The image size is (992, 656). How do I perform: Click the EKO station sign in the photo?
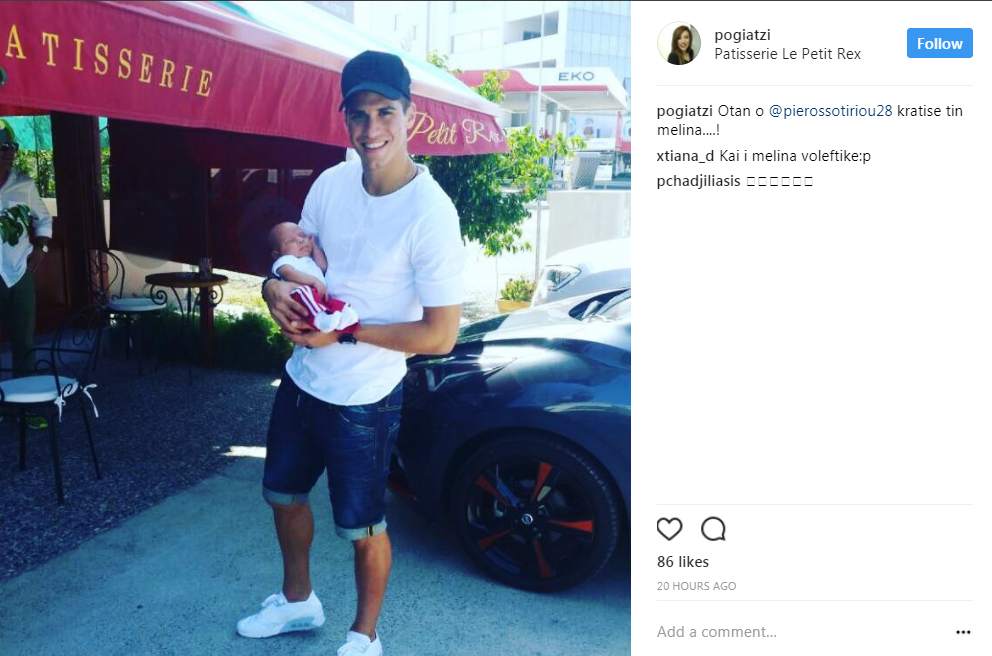pos(576,77)
